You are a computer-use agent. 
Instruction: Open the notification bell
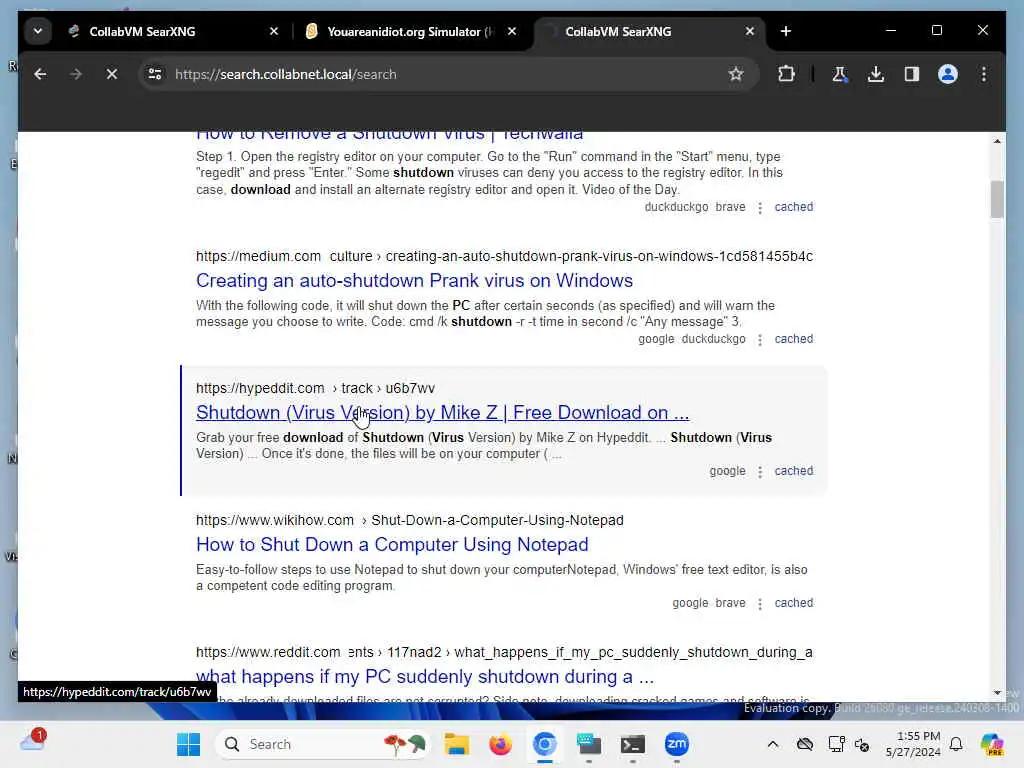coord(956,744)
